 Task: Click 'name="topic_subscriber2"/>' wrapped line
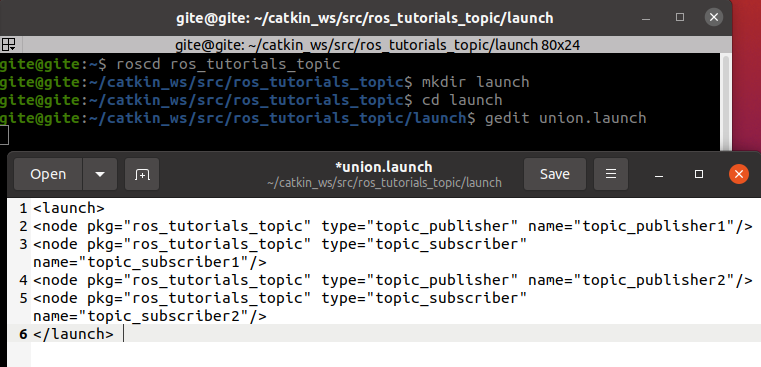[149, 316]
